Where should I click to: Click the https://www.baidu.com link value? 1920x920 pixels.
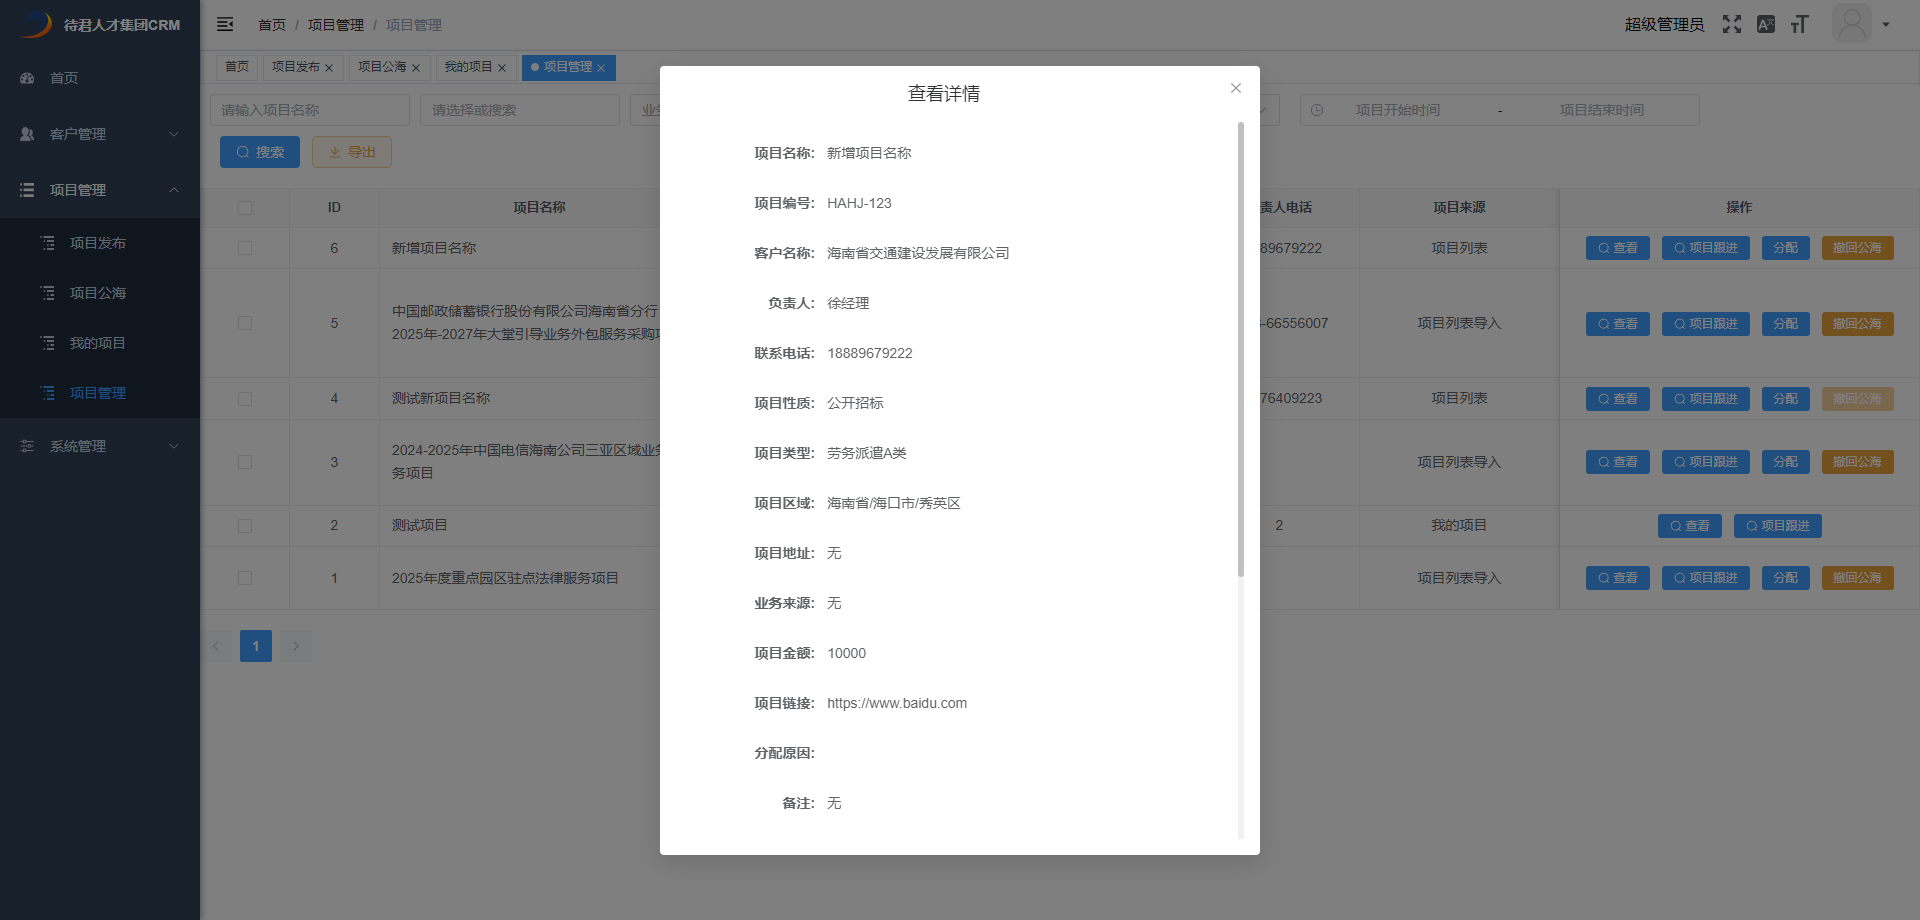pyautogui.click(x=897, y=703)
